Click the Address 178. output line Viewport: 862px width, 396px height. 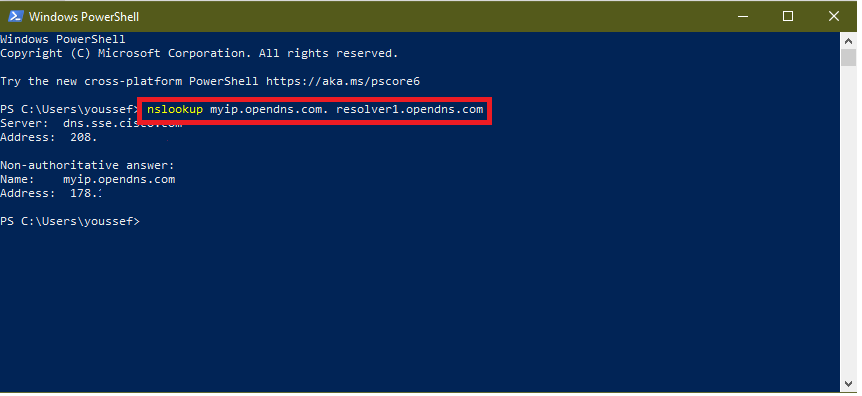[51, 194]
